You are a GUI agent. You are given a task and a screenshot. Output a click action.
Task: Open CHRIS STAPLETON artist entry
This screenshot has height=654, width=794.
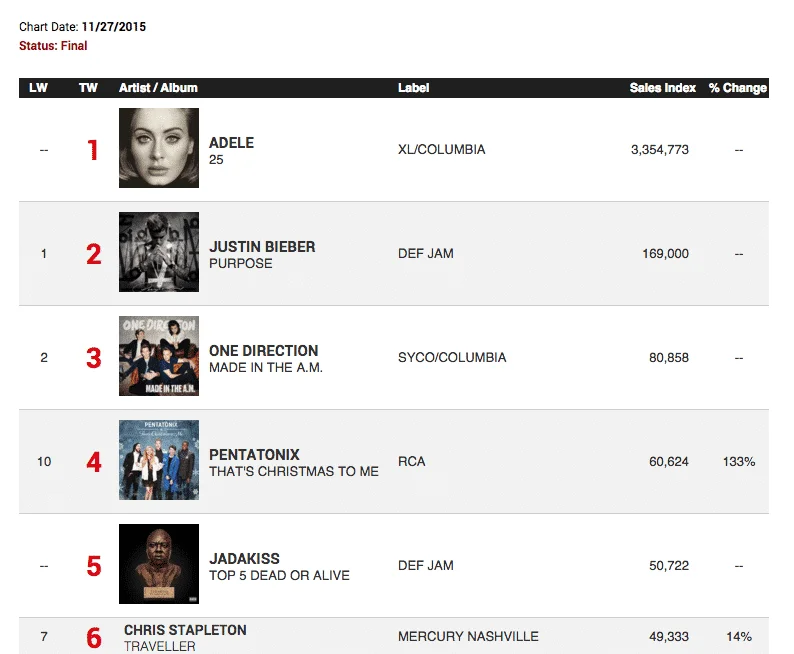(x=185, y=630)
